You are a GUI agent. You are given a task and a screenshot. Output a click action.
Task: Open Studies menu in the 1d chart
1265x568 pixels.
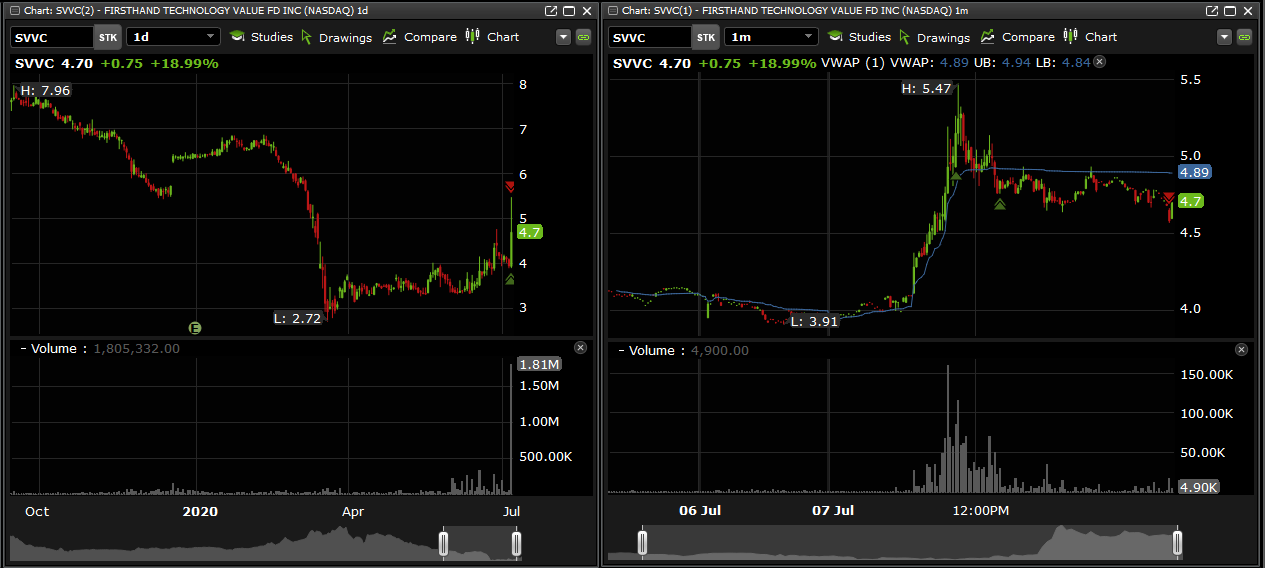pyautogui.click(x=261, y=37)
